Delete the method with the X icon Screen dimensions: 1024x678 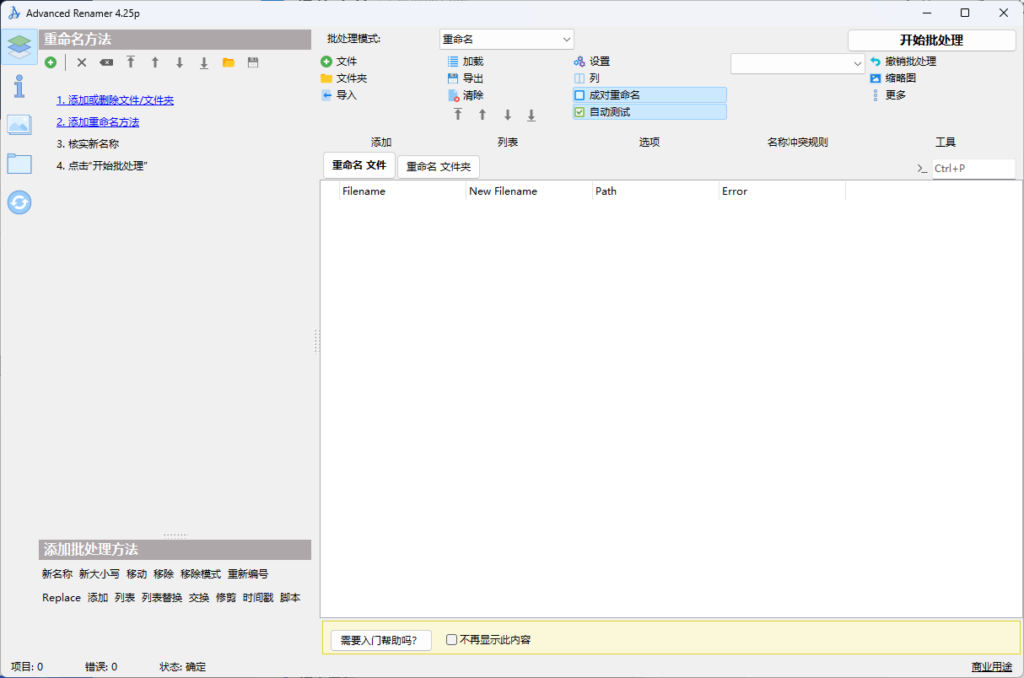click(82, 63)
